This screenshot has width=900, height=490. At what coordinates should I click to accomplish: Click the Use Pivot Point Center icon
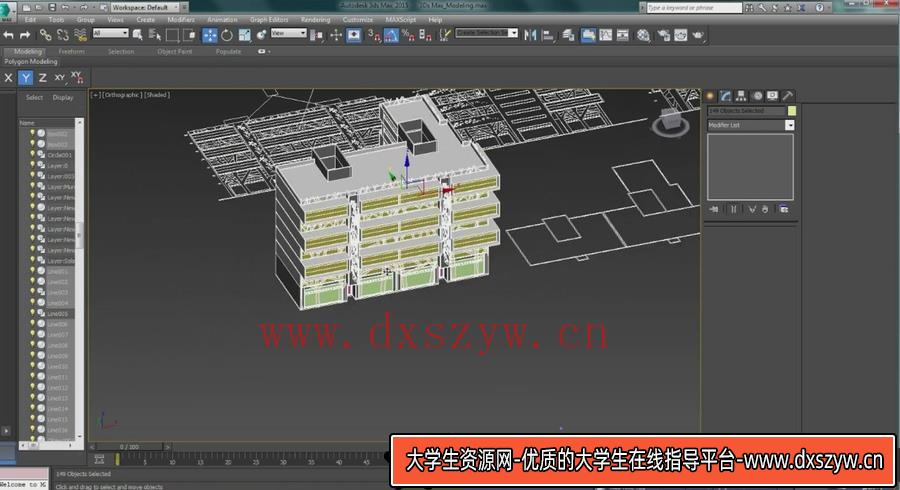click(x=316, y=36)
